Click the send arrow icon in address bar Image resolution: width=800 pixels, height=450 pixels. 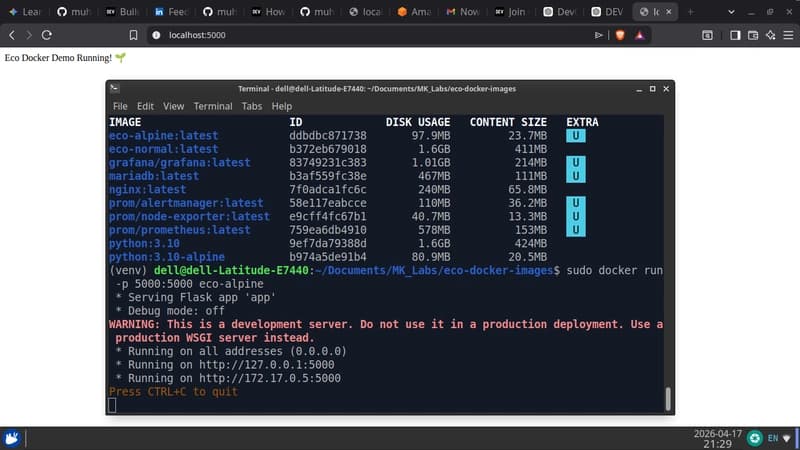(x=598, y=35)
